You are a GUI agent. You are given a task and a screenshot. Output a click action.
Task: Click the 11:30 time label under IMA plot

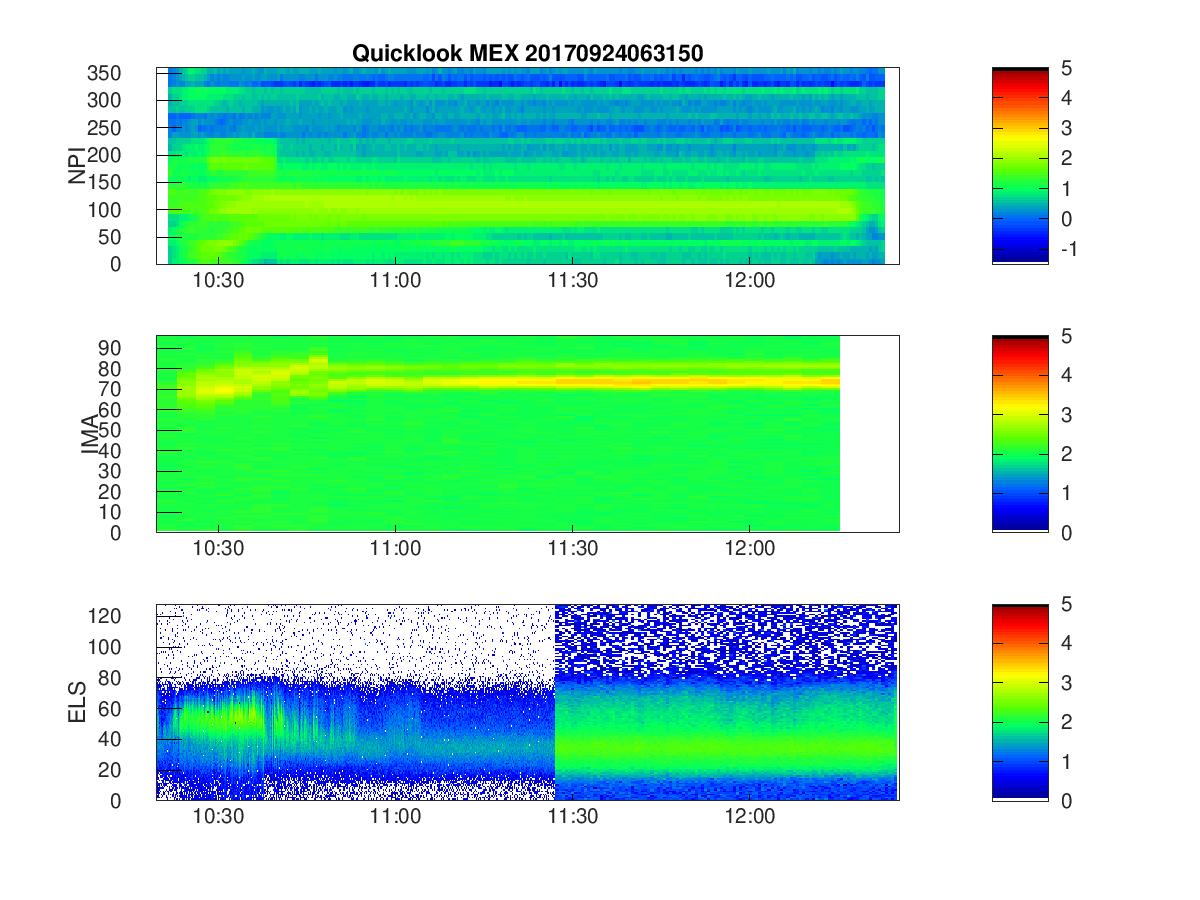pyautogui.click(x=573, y=549)
